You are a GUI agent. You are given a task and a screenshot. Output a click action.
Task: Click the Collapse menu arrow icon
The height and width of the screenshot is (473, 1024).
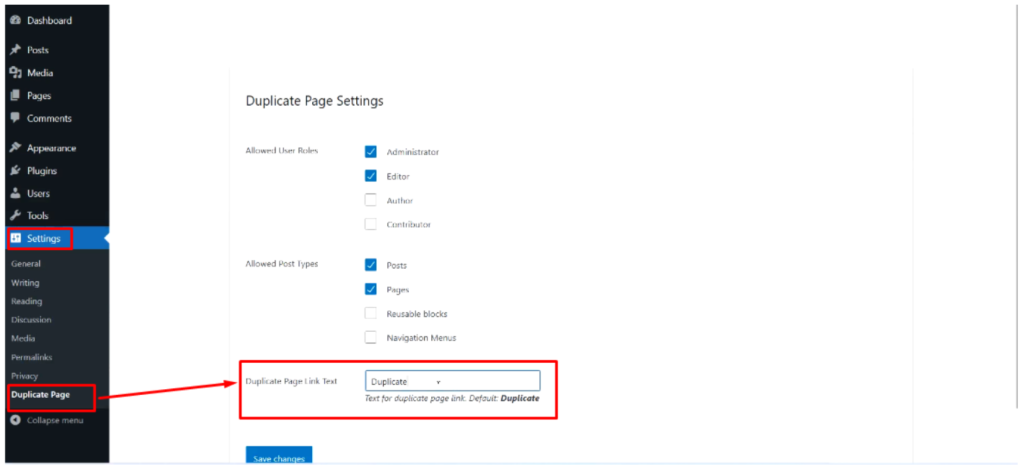[x=16, y=421]
